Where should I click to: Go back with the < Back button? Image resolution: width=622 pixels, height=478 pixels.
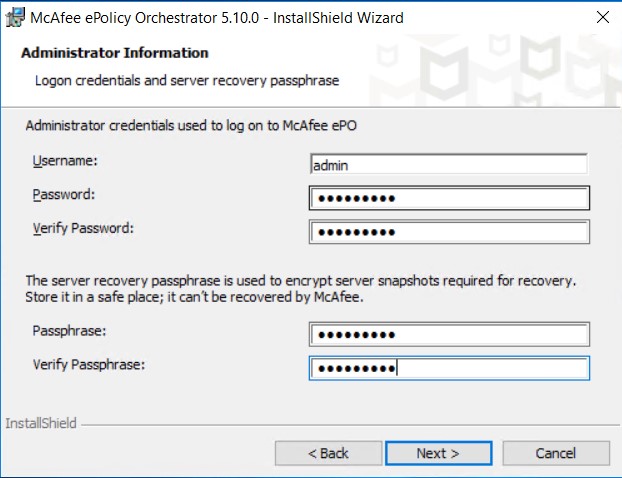click(x=328, y=453)
